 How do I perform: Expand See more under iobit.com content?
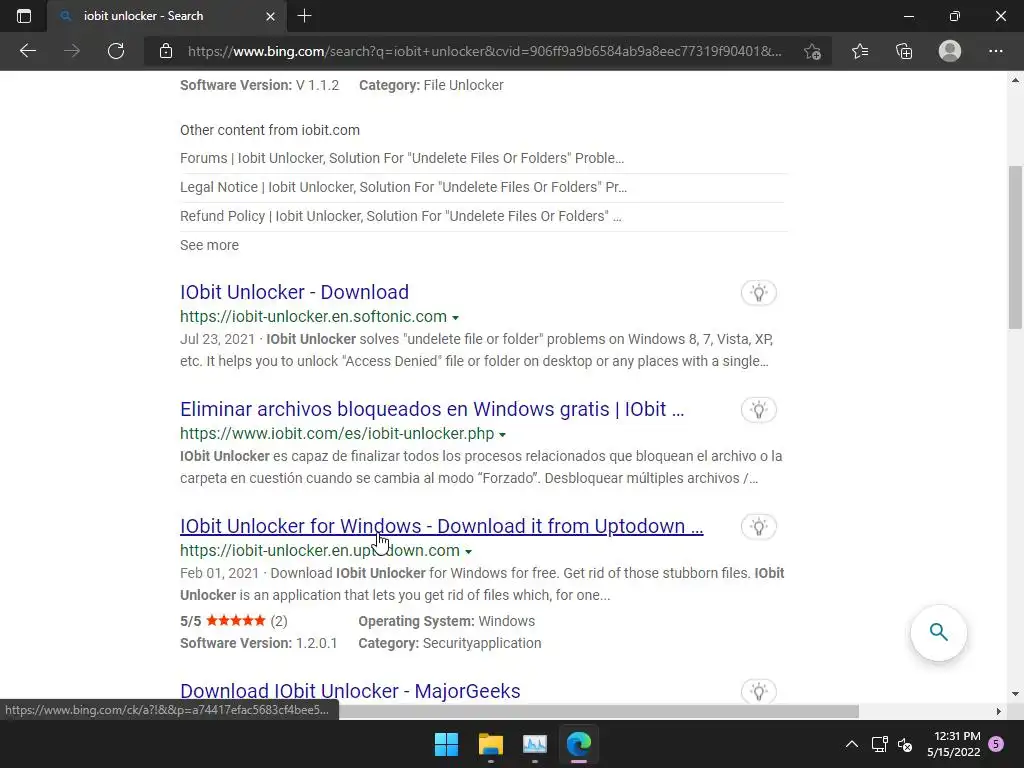(210, 245)
